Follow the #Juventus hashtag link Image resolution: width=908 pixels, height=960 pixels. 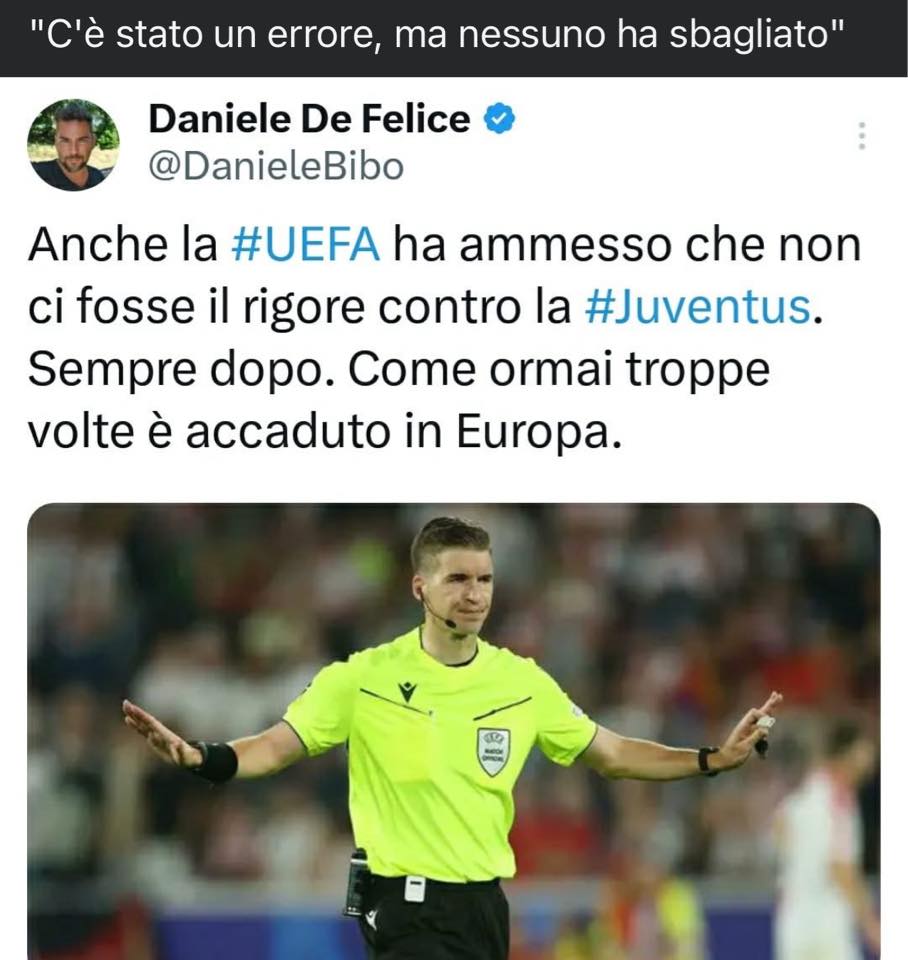point(697,307)
